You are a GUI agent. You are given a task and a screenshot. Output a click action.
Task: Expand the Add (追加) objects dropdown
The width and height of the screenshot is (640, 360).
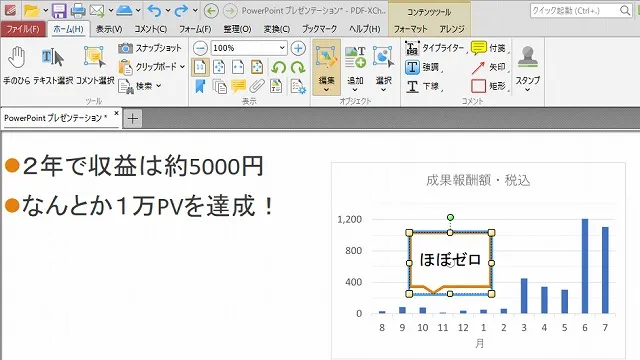[355, 90]
